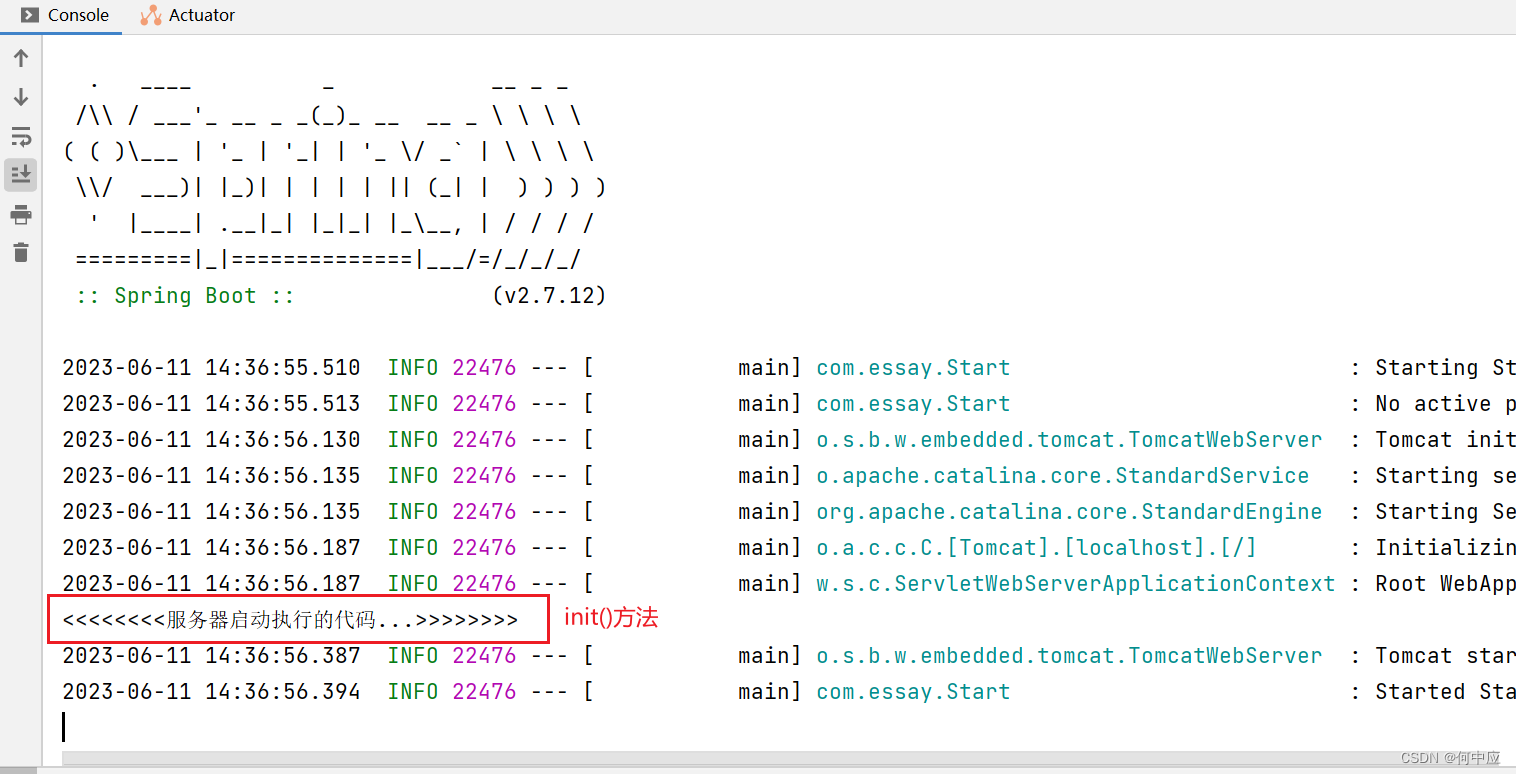Viewport: 1516px width, 774px height.
Task: Click the '服务器启动执行的代码' output line
Action: coord(290,620)
